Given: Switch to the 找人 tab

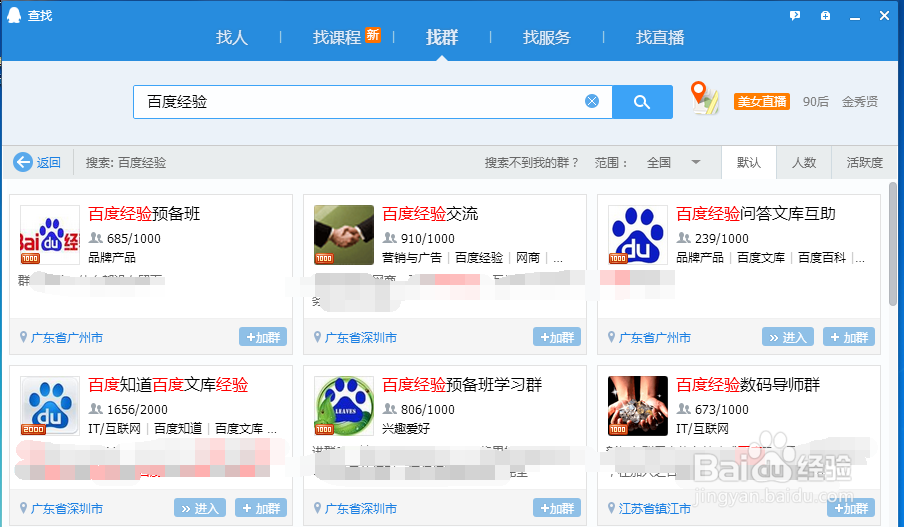Looking at the screenshot, I should pyautogui.click(x=232, y=37).
